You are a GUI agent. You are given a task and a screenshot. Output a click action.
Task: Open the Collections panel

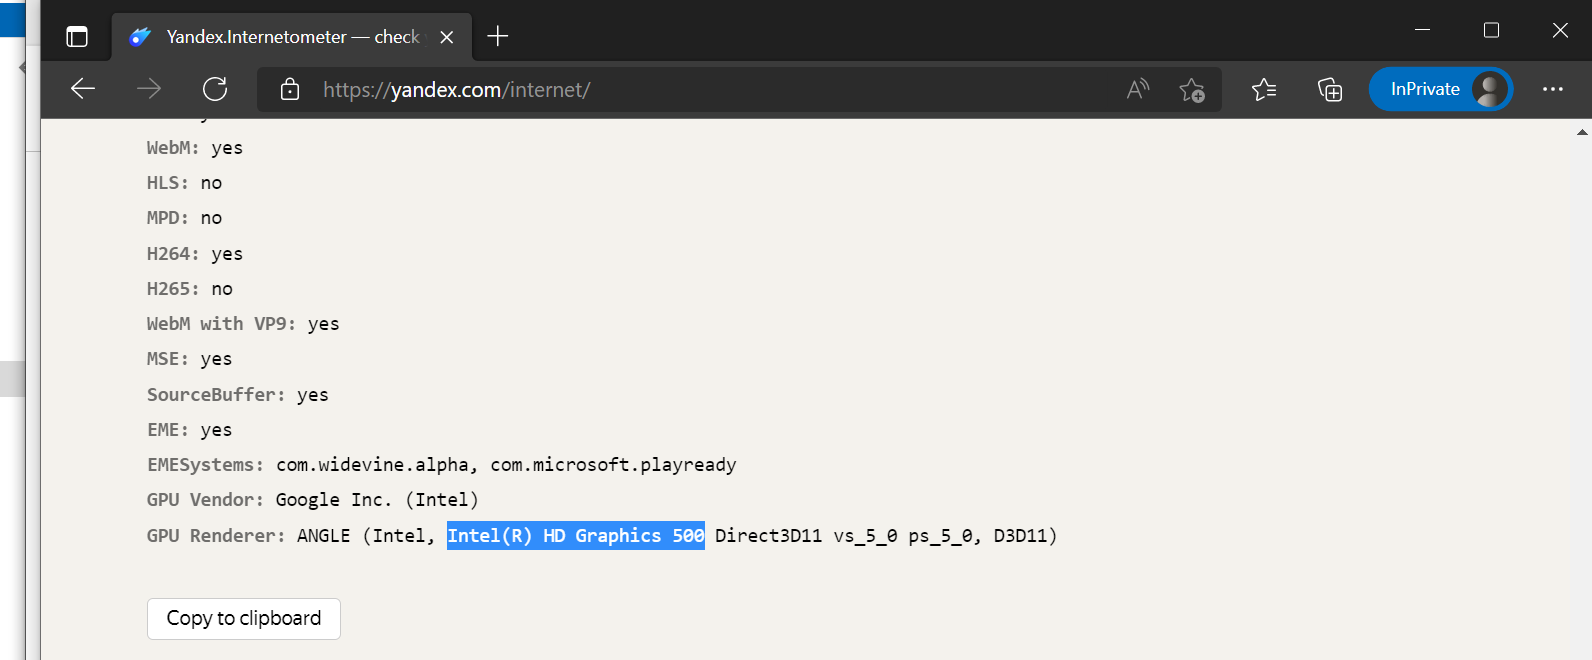coord(1330,89)
